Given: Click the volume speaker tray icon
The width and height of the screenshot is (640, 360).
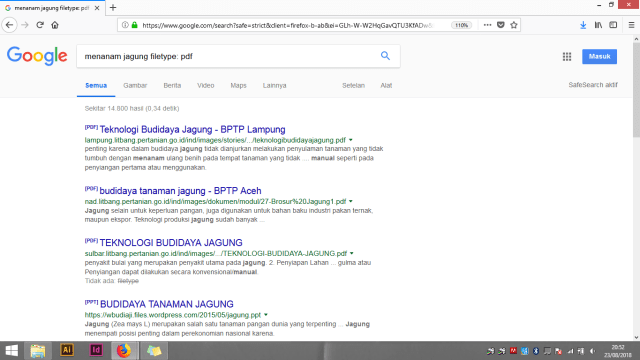Looking at the screenshot, I should pos(592,351).
